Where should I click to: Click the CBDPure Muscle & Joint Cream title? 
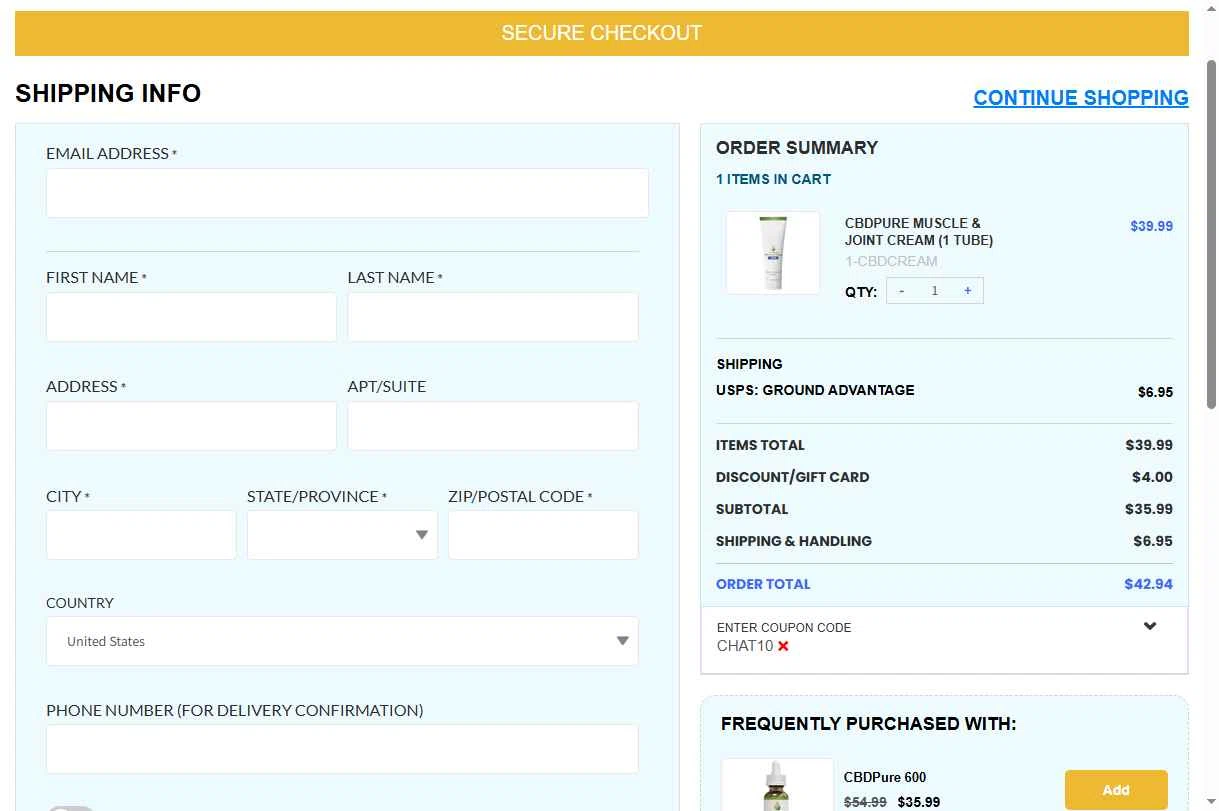(x=919, y=232)
